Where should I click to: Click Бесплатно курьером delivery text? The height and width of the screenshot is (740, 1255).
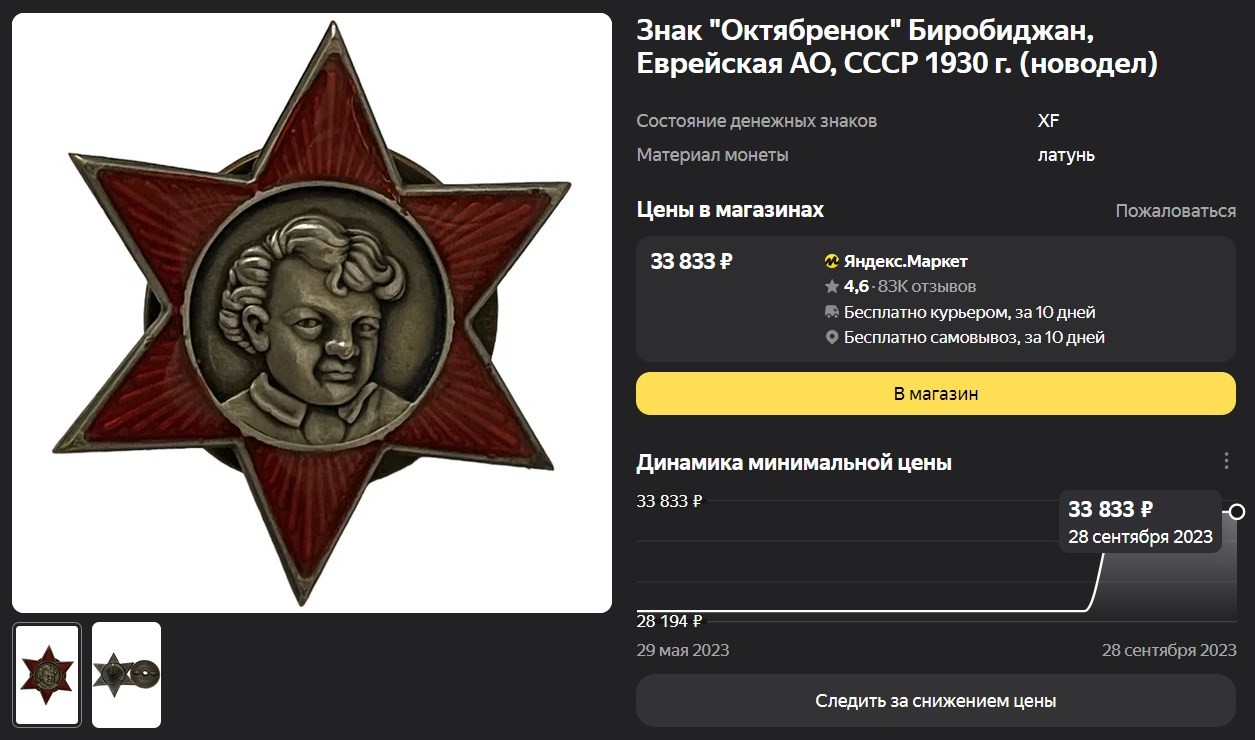pyautogui.click(x=970, y=312)
